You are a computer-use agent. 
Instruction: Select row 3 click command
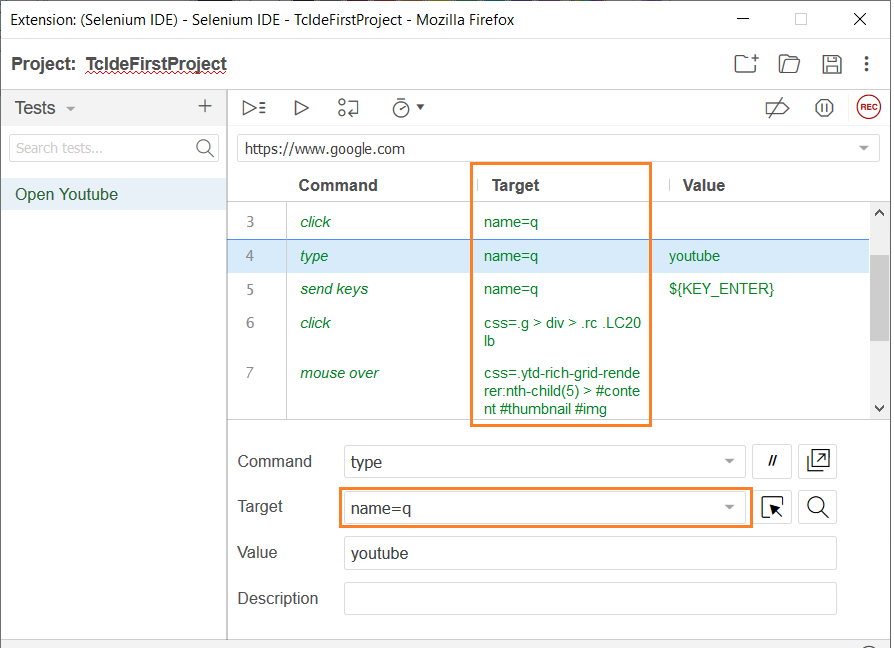point(547,222)
